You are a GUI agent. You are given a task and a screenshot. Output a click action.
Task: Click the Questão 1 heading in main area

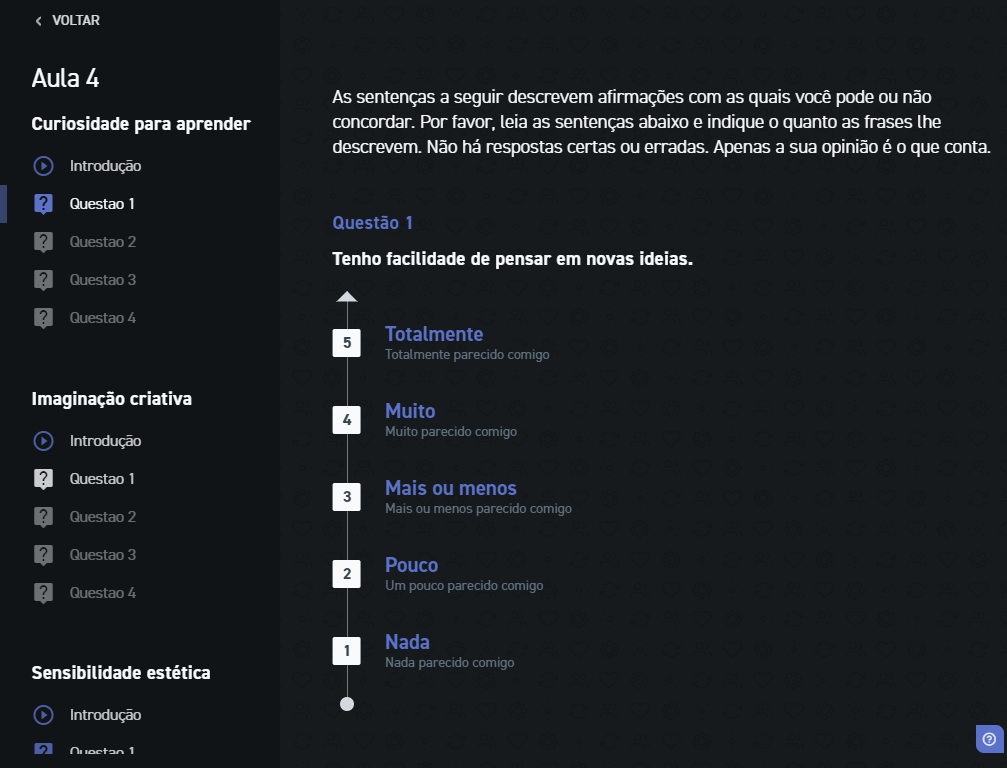pos(372,223)
